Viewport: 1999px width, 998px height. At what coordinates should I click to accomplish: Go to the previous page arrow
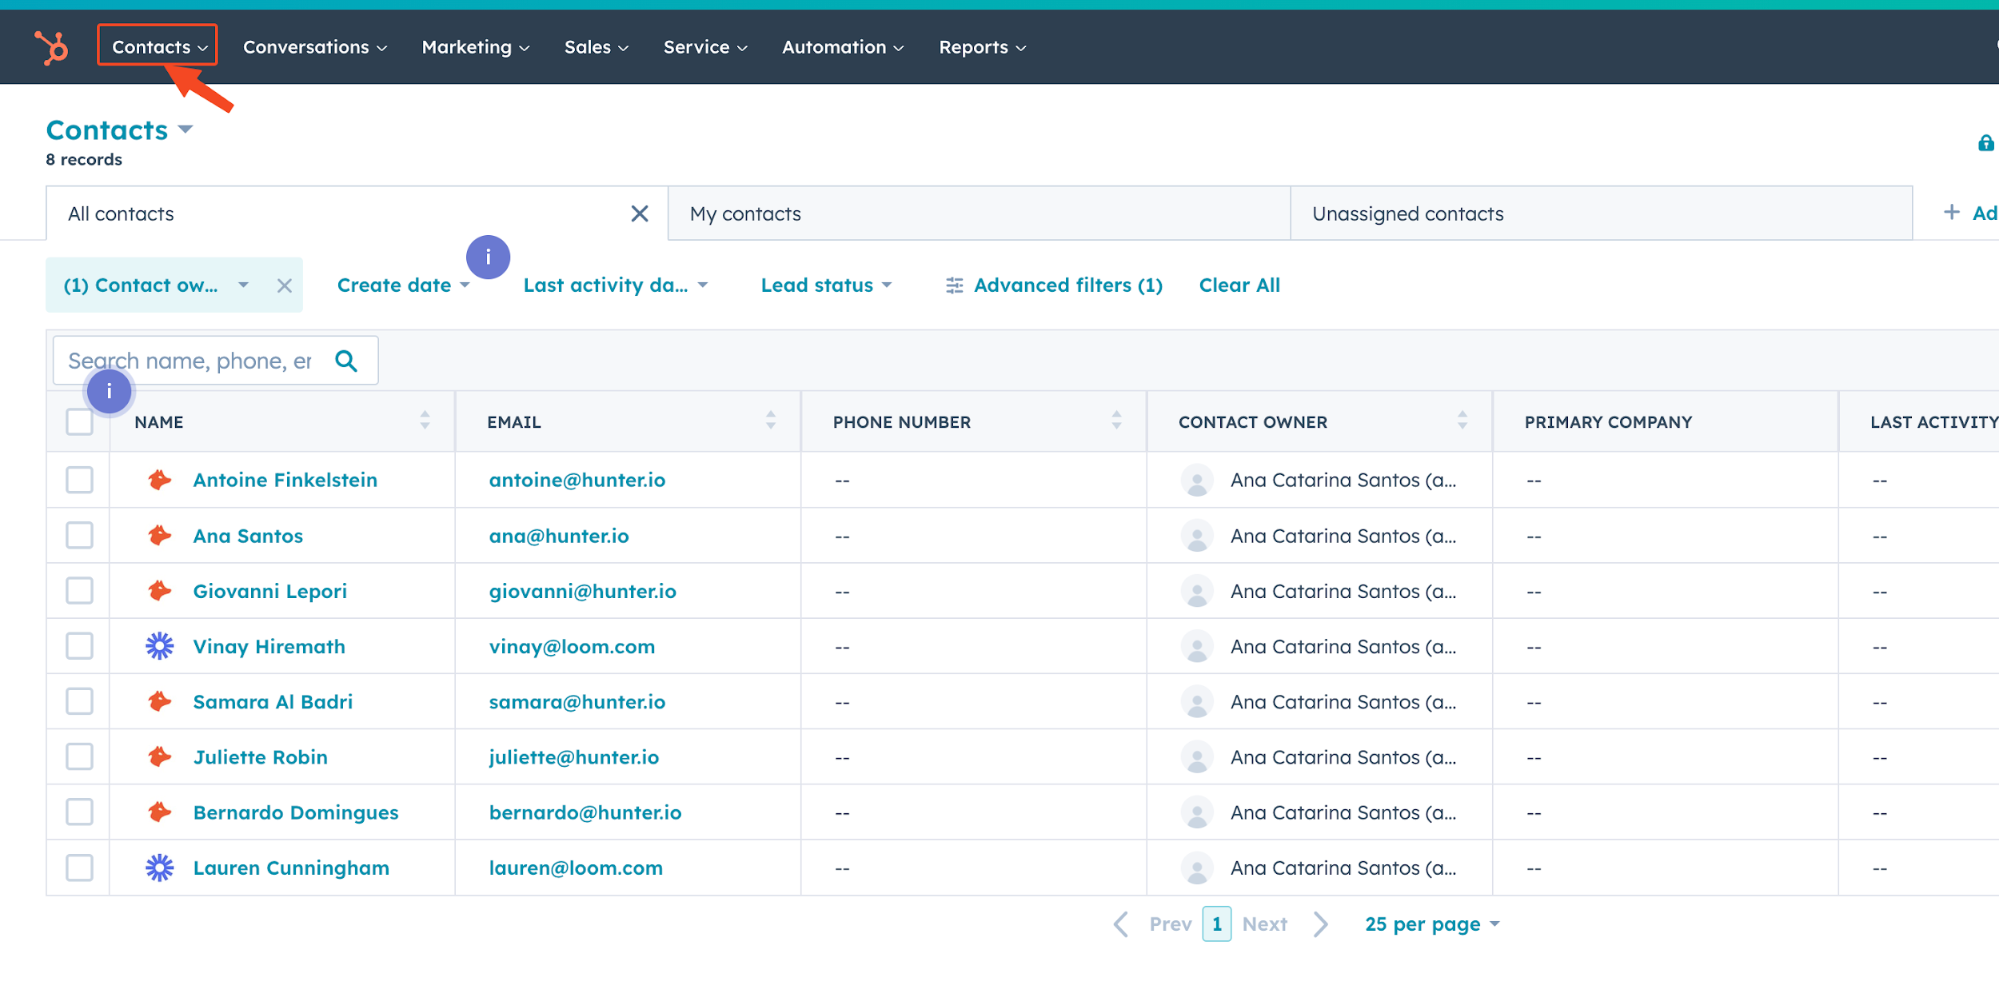(1121, 924)
